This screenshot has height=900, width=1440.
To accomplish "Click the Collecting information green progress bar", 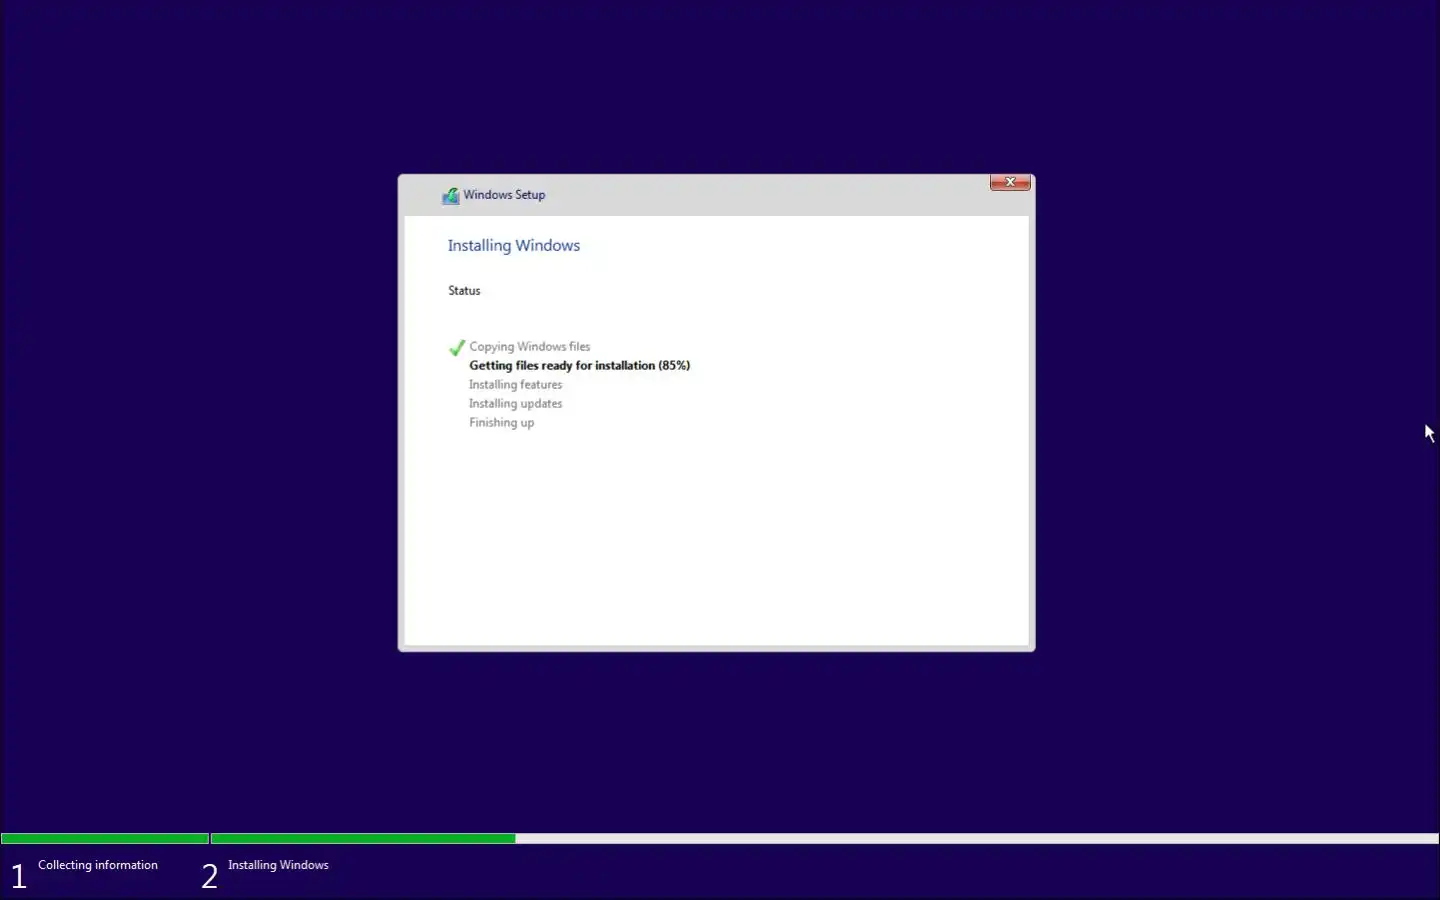I will point(105,839).
